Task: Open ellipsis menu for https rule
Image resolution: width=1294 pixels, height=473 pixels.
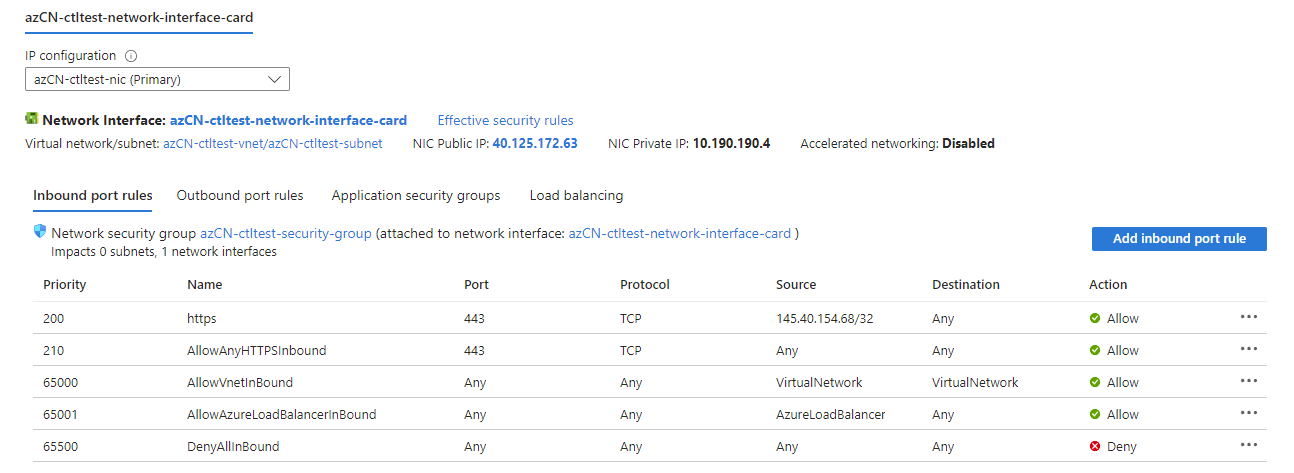Action: point(1248,317)
